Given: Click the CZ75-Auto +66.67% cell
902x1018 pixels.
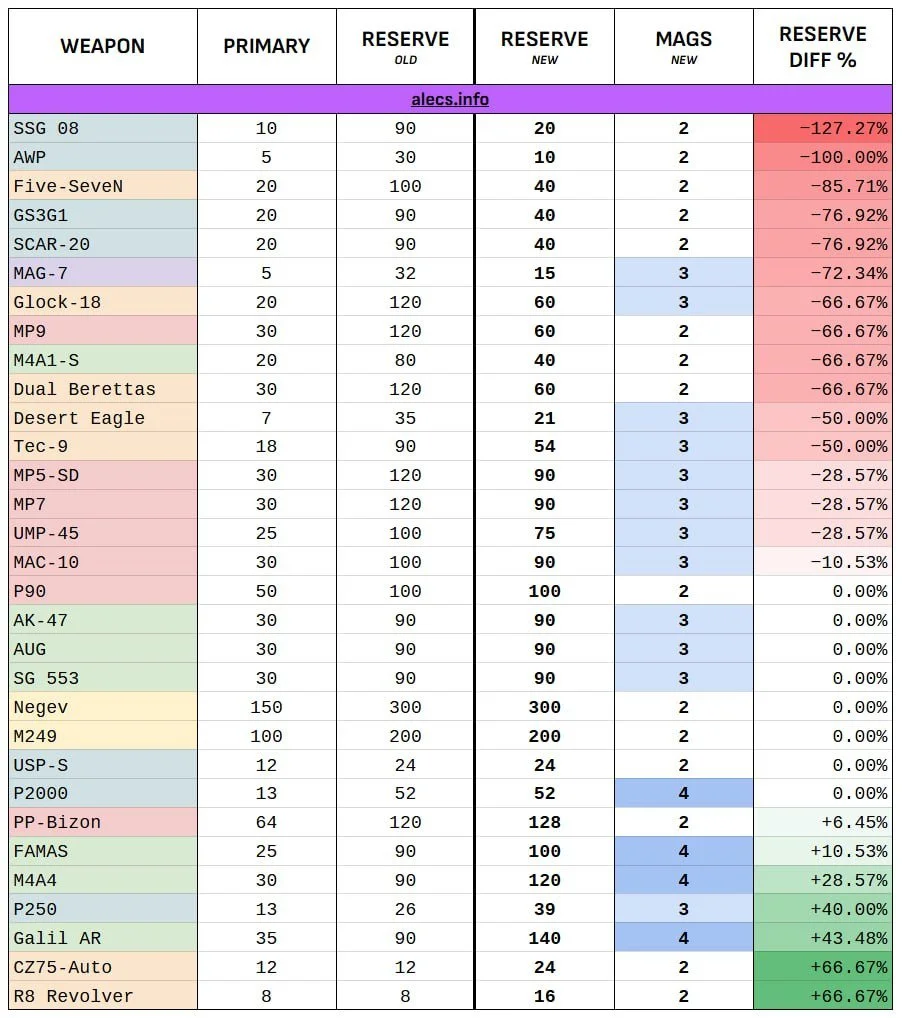Looking at the screenshot, I should coord(823,967).
